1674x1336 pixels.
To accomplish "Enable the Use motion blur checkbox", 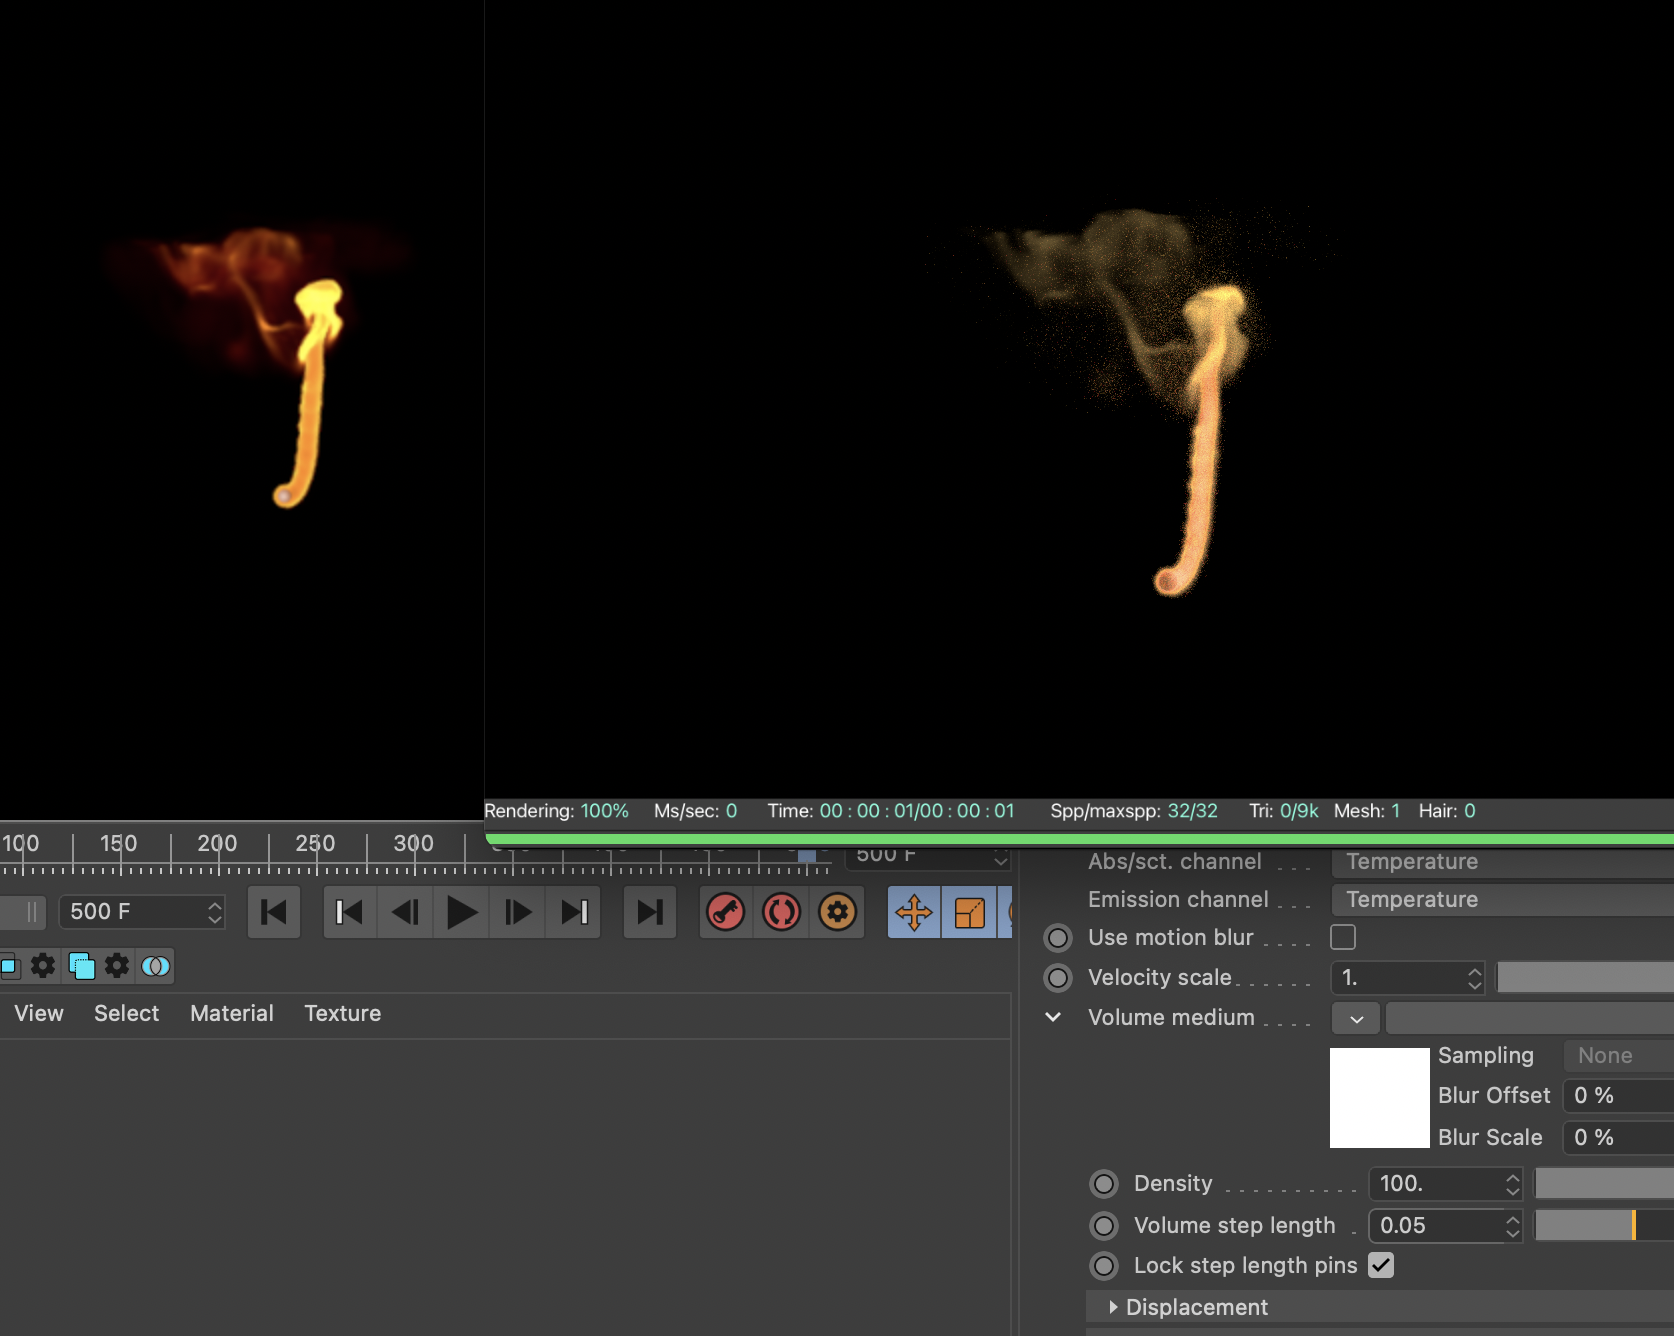I will tap(1343, 937).
